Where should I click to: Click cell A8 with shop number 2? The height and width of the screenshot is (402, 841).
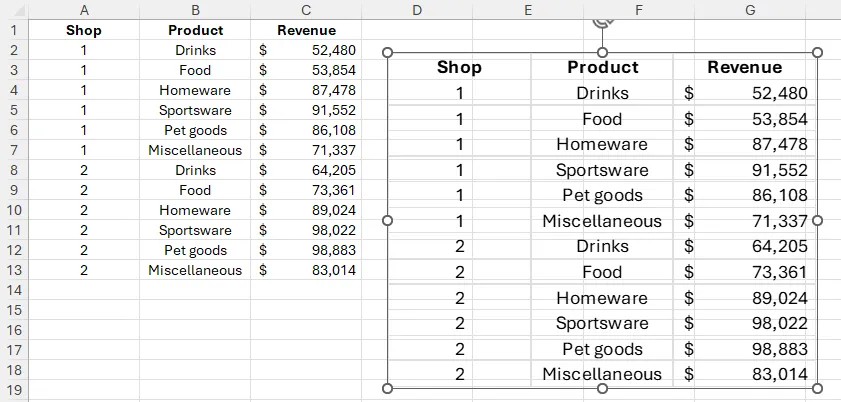84,170
